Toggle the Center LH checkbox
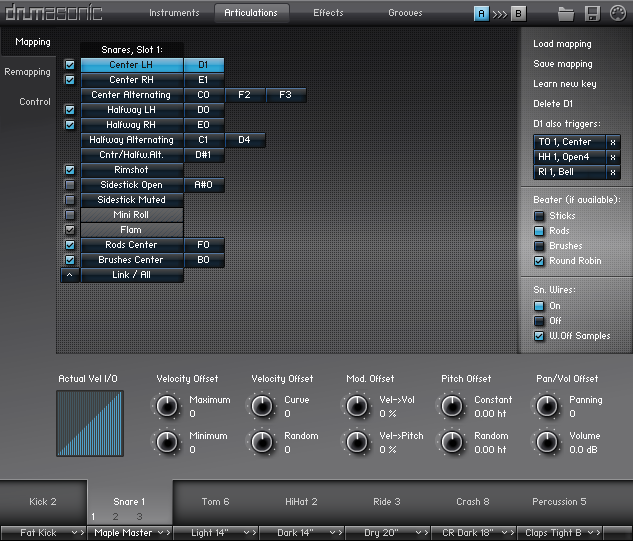 pos(70,65)
